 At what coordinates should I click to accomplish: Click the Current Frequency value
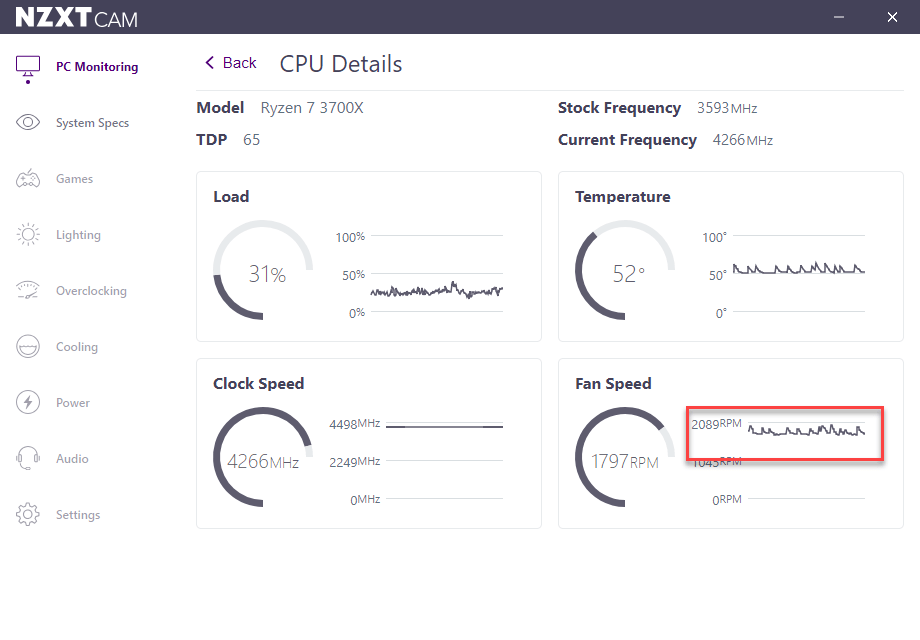(744, 140)
